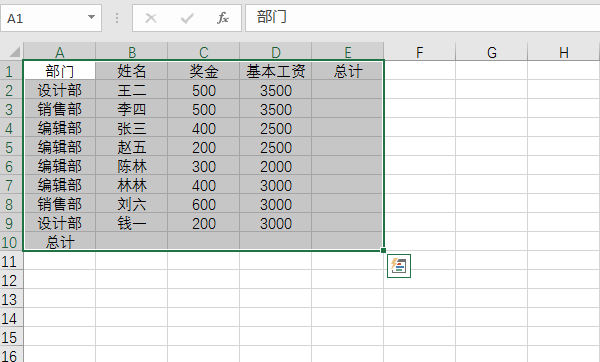Click the Select All corner triangle

(14, 51)
